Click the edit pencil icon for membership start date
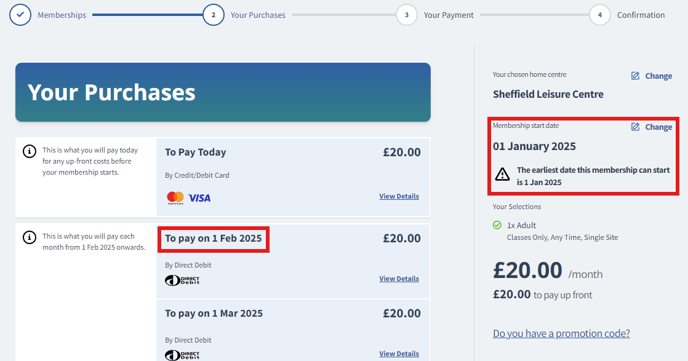The height and width of the screenshot is (361, 688). point(635,127)
